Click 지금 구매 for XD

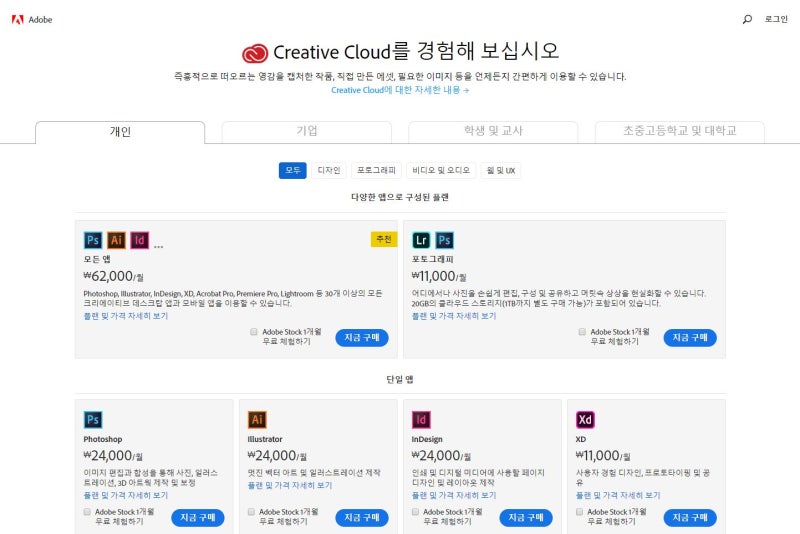[690, 518]
